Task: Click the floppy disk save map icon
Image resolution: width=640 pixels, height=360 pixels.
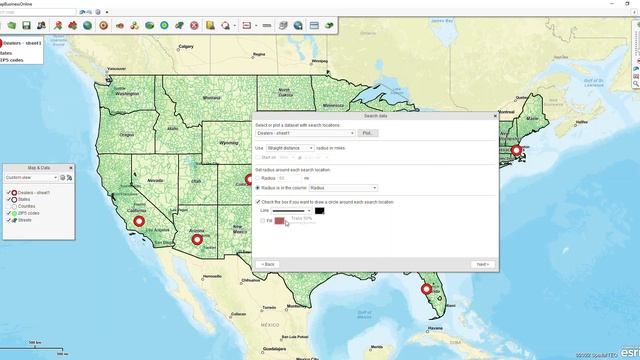Action: coord(27,25)
